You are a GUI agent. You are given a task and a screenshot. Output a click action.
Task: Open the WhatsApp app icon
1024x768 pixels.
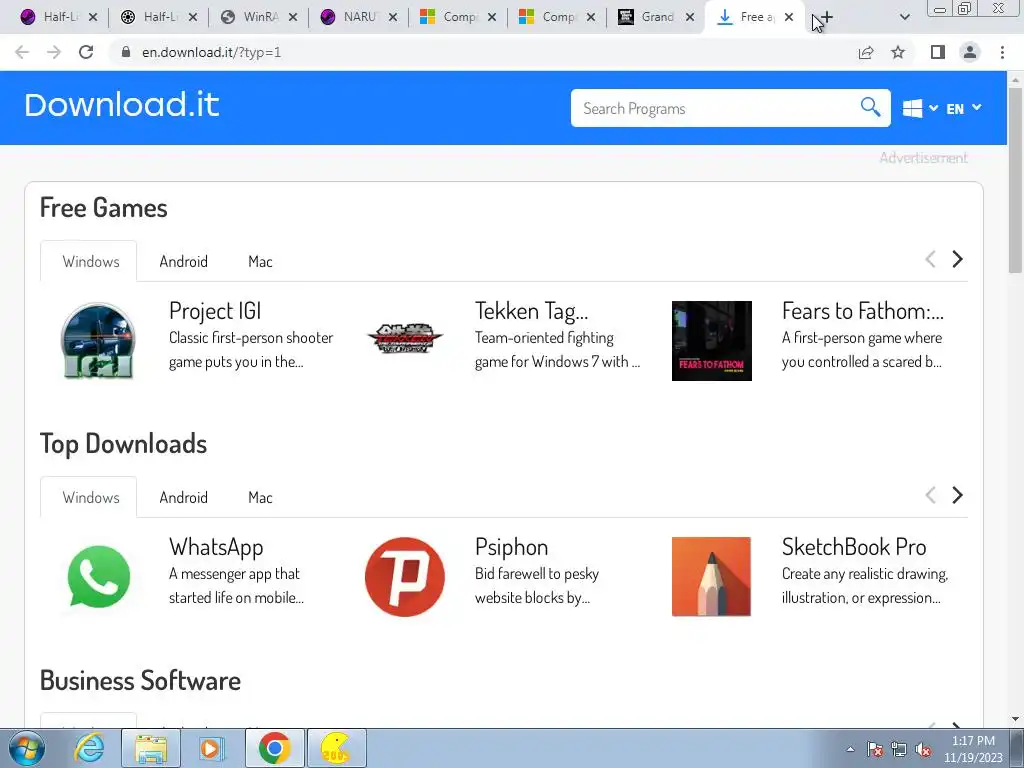[x=99, y=577]
